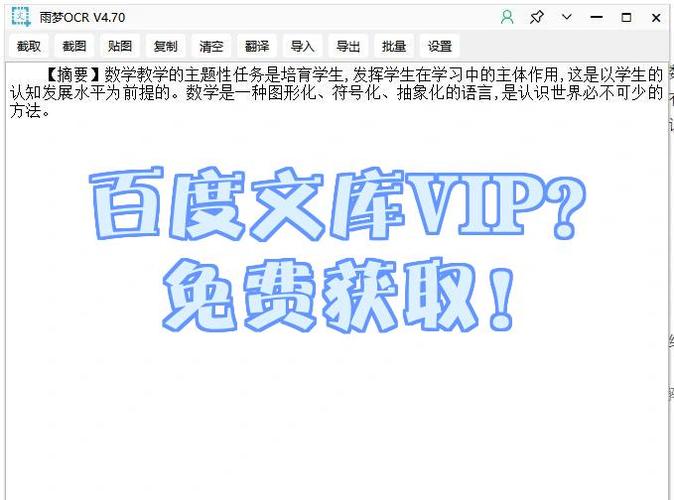Translate text with the 翻译 button

pyautogui.click(x=257, y=46)
